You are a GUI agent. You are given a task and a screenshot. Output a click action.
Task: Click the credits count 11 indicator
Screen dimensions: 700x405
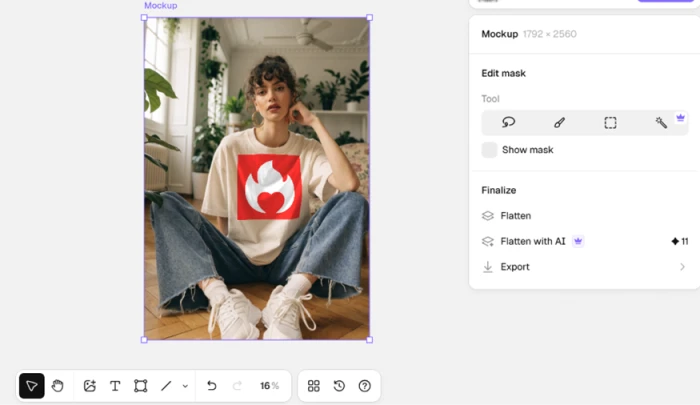click(680, 242)
